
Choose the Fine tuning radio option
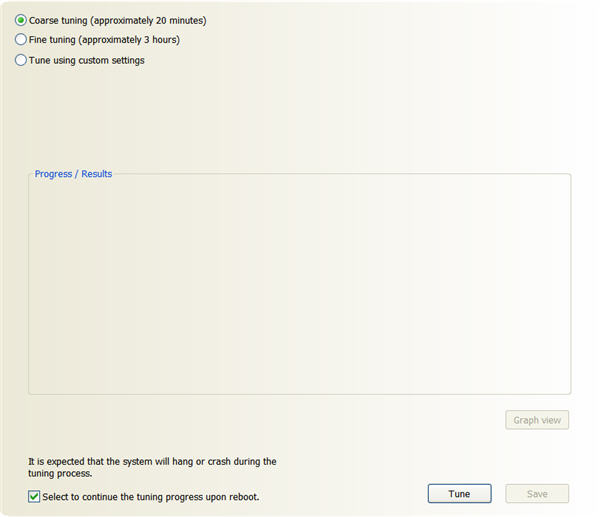pyautogui.click(x=21, y=39)
